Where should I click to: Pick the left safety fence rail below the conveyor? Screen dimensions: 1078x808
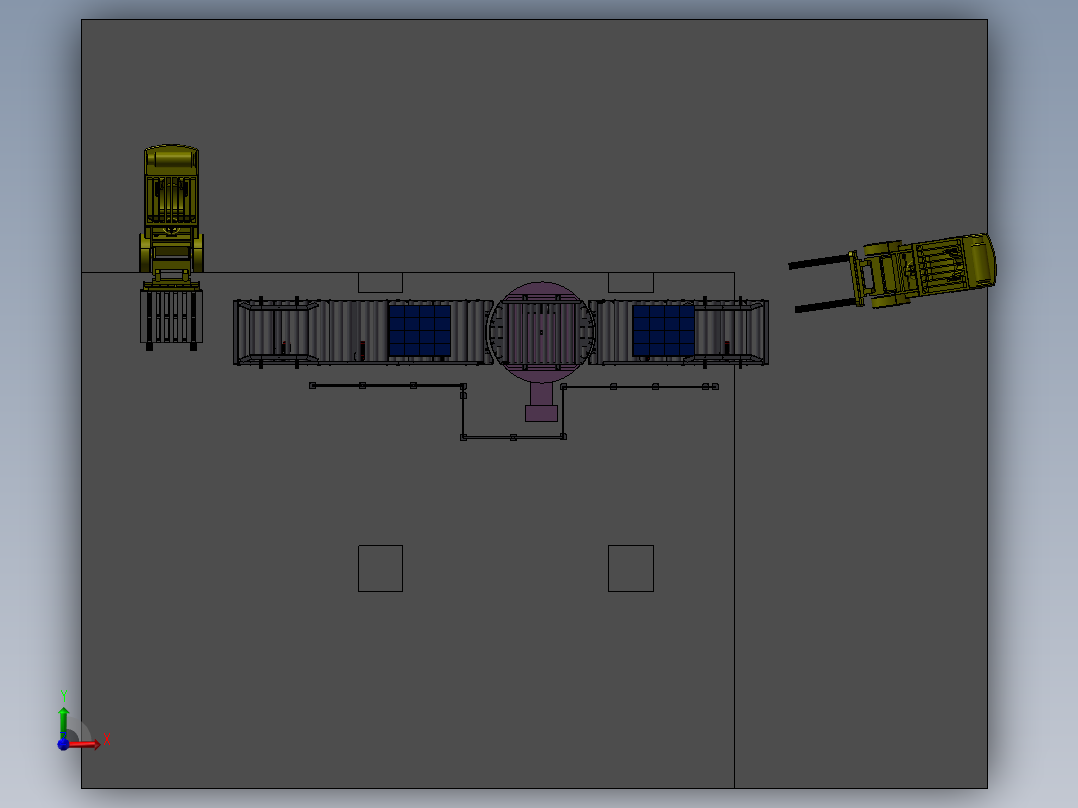(x=388, y=386)
